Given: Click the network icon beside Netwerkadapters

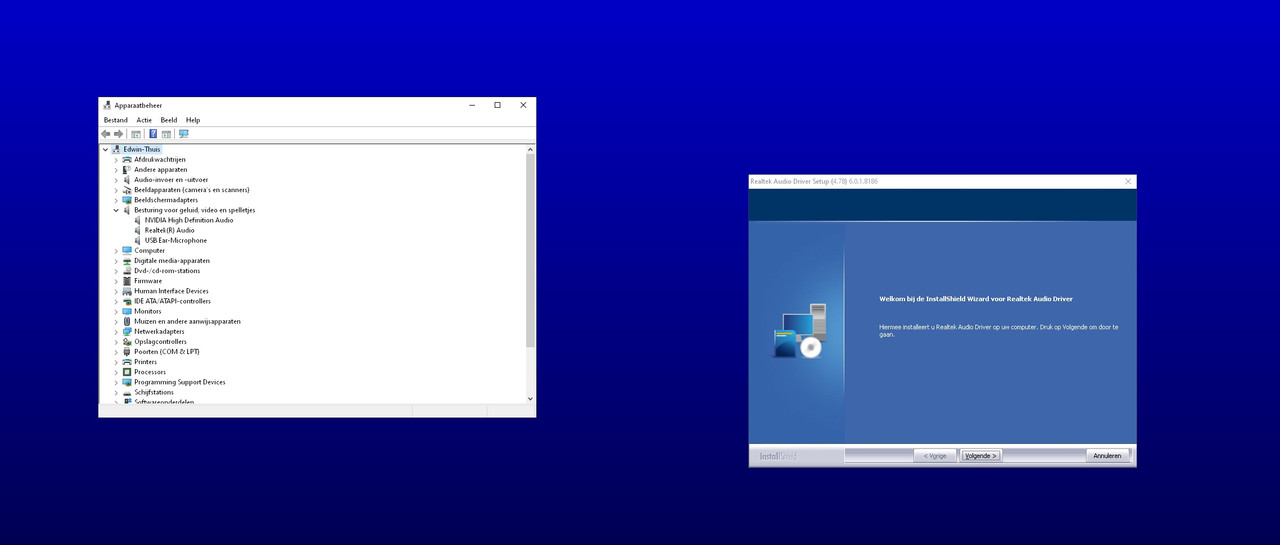Looking at the screenshot, I should pos(127,331).
